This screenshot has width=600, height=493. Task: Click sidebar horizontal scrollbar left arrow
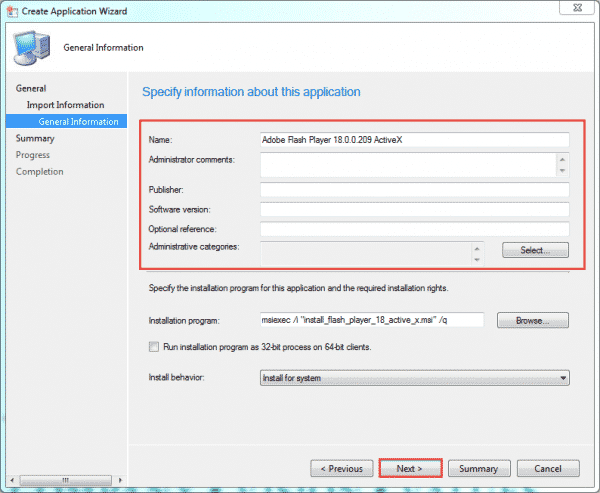[x=12, y=480]
